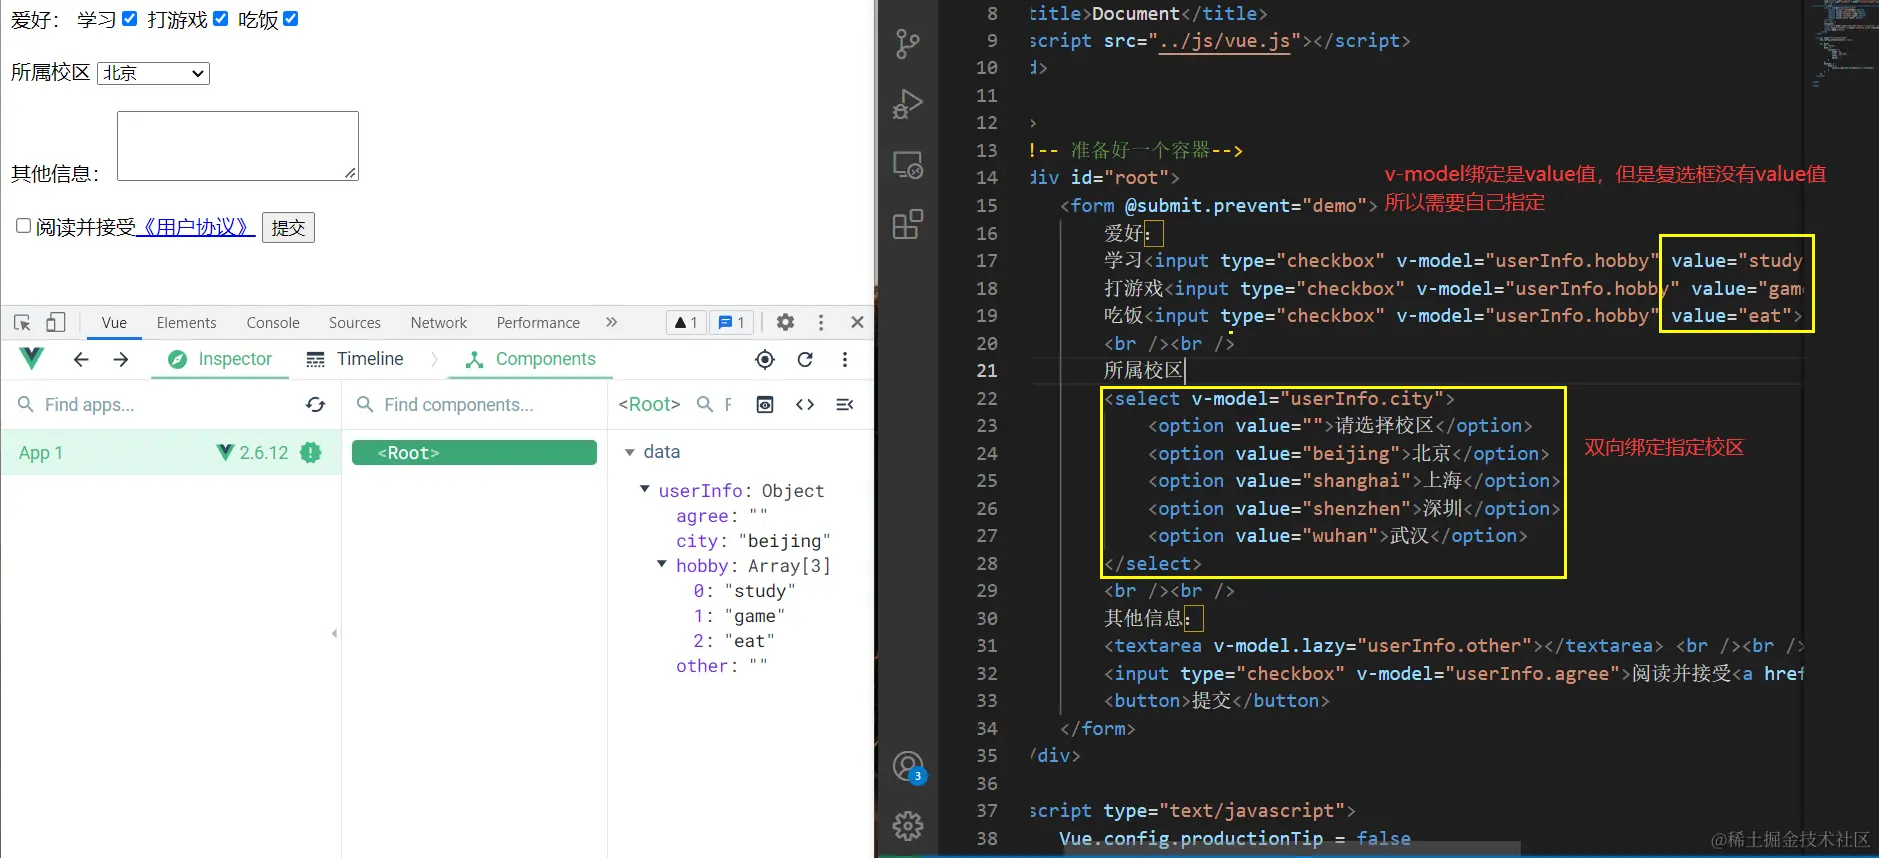Open Source Control in the VS Code activity bar
This screenshot has width=1879, height=858.
tap(908, 43)
